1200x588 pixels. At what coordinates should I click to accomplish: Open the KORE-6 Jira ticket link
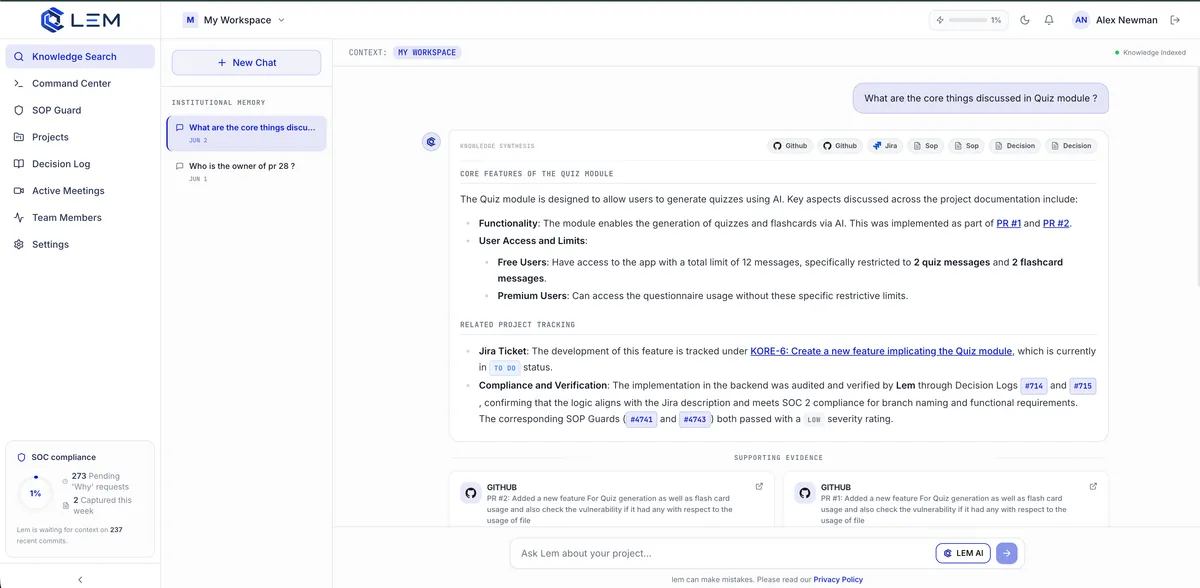tap(882, 351)
